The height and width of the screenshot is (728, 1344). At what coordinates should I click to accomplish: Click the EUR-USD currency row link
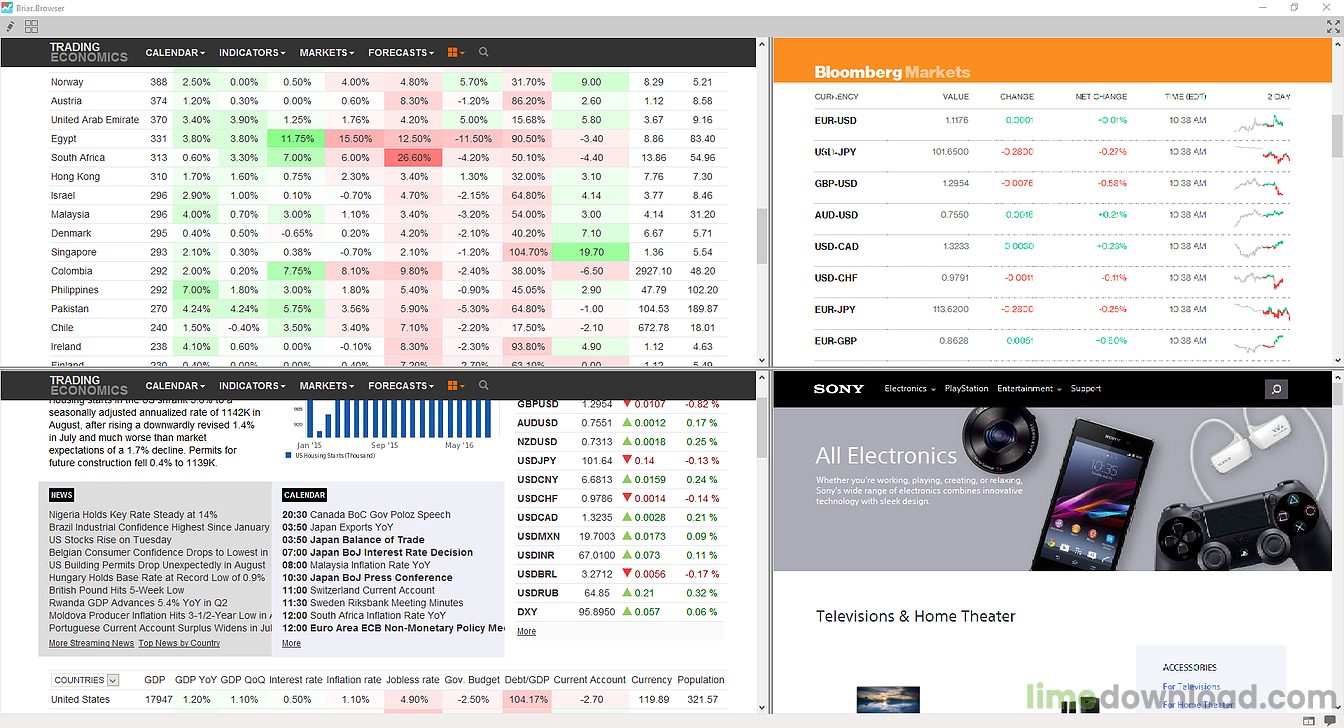pyautogui.click(x=835, y=121)
